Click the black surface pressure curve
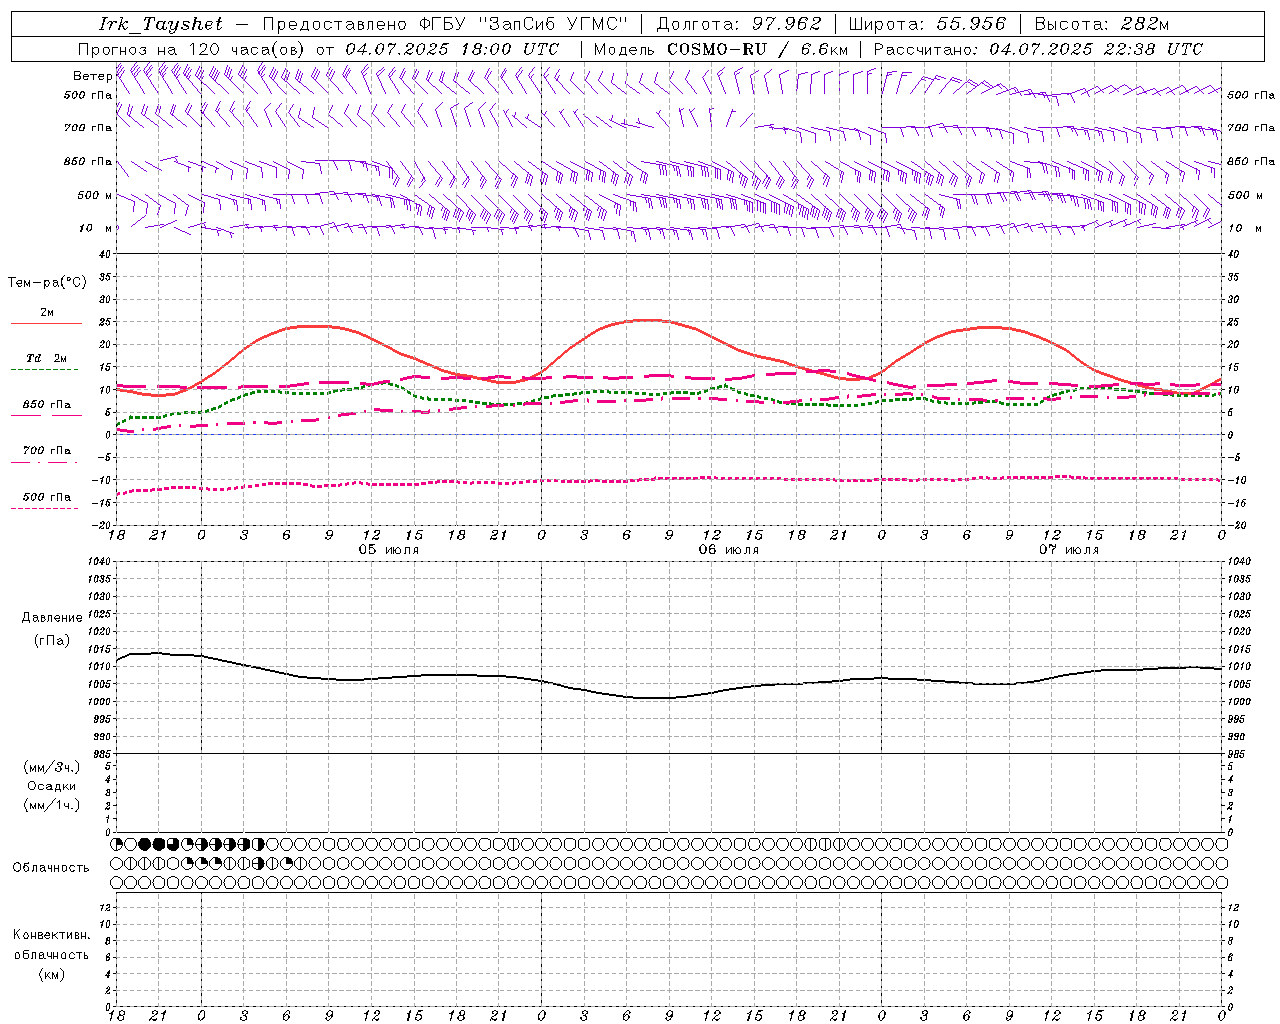 [670, 697]
